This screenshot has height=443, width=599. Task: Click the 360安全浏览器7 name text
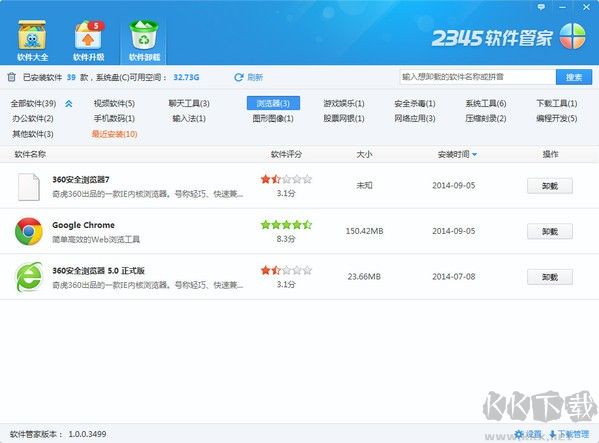pos(81,179)
